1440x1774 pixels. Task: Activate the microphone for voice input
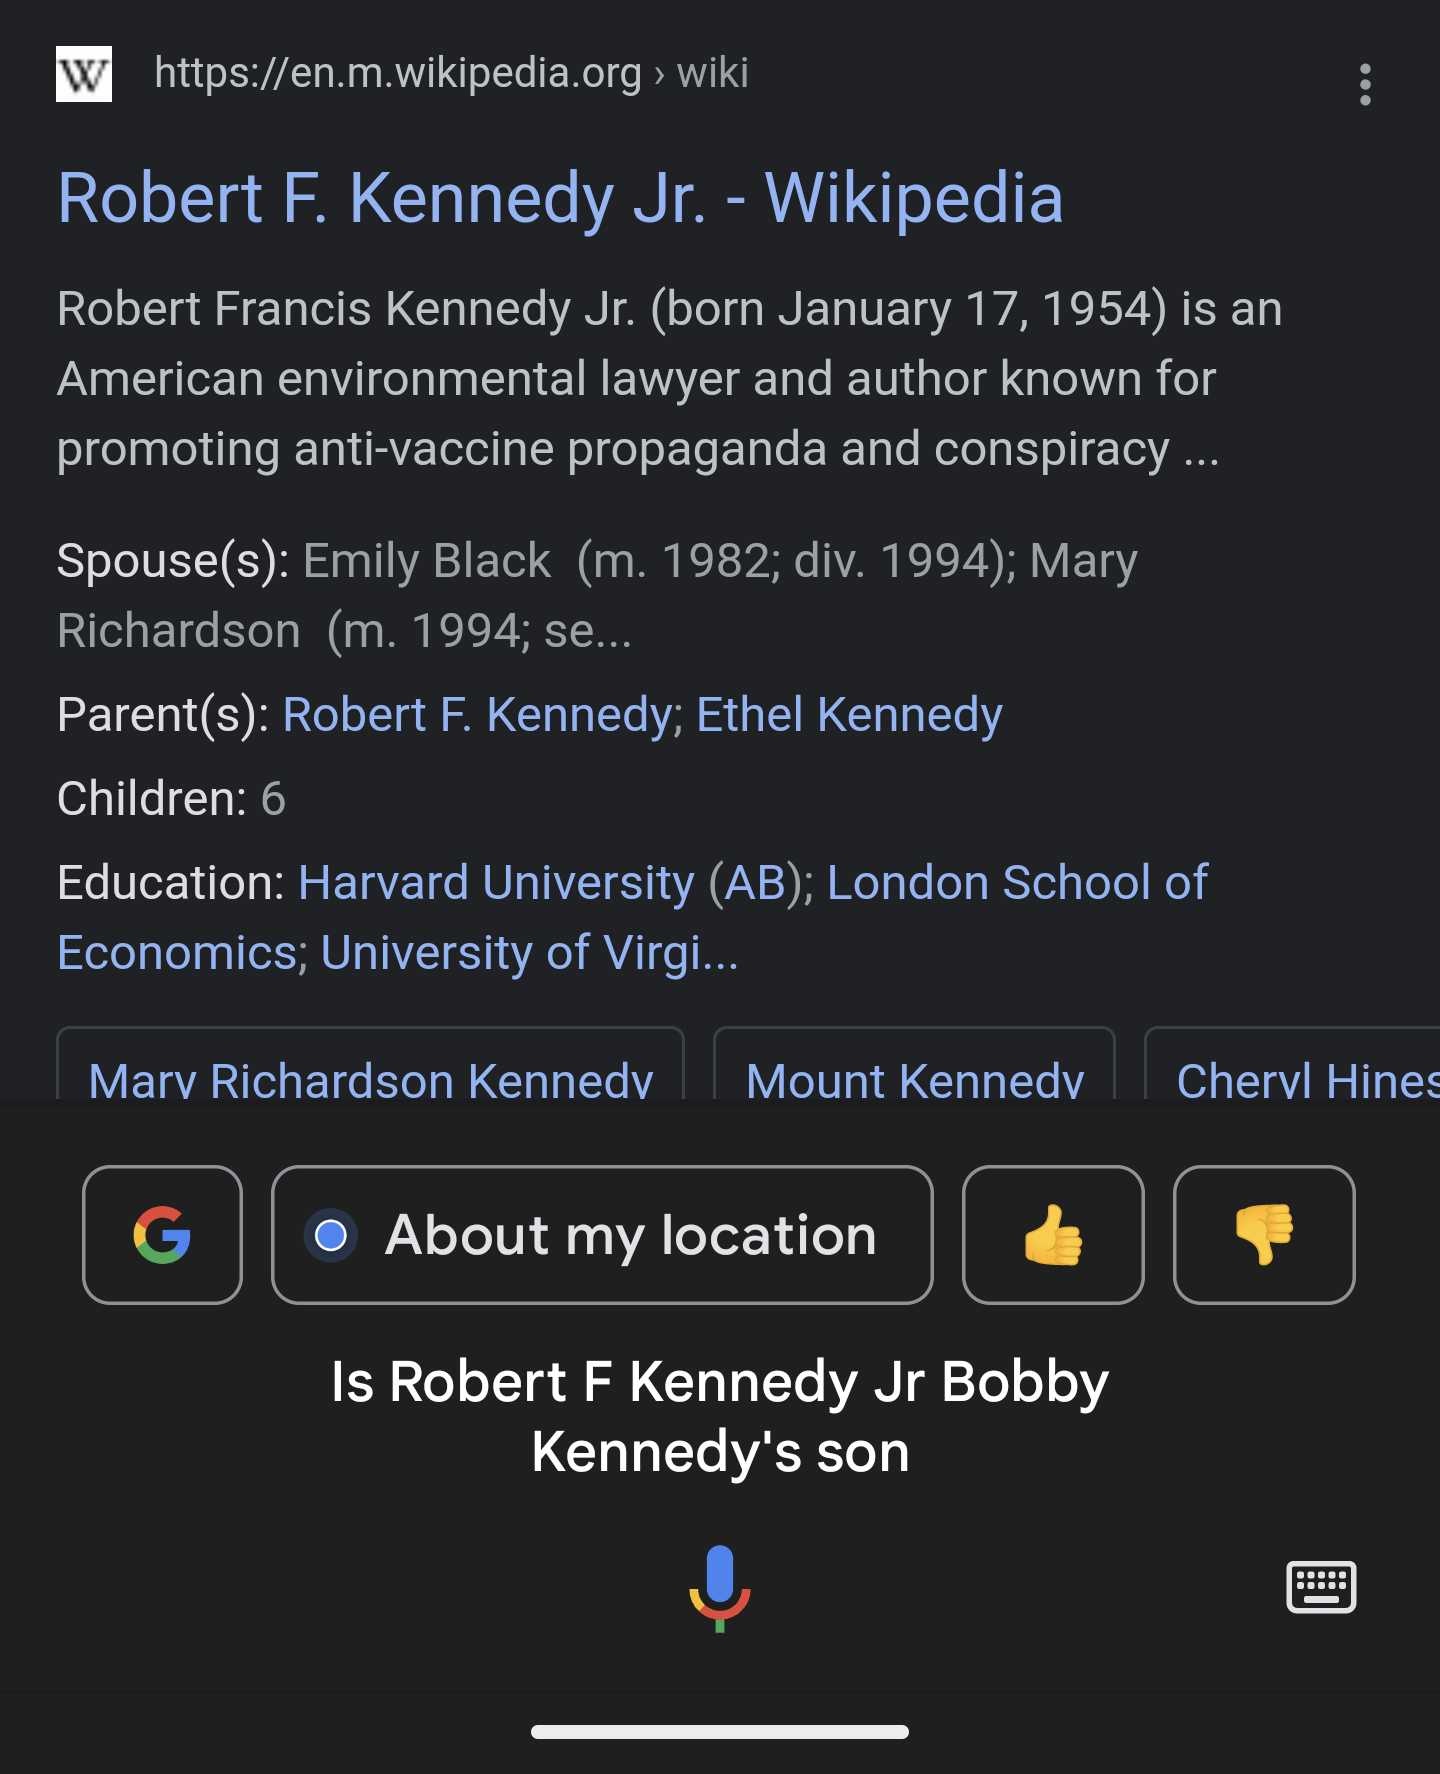click(720, 1588)
